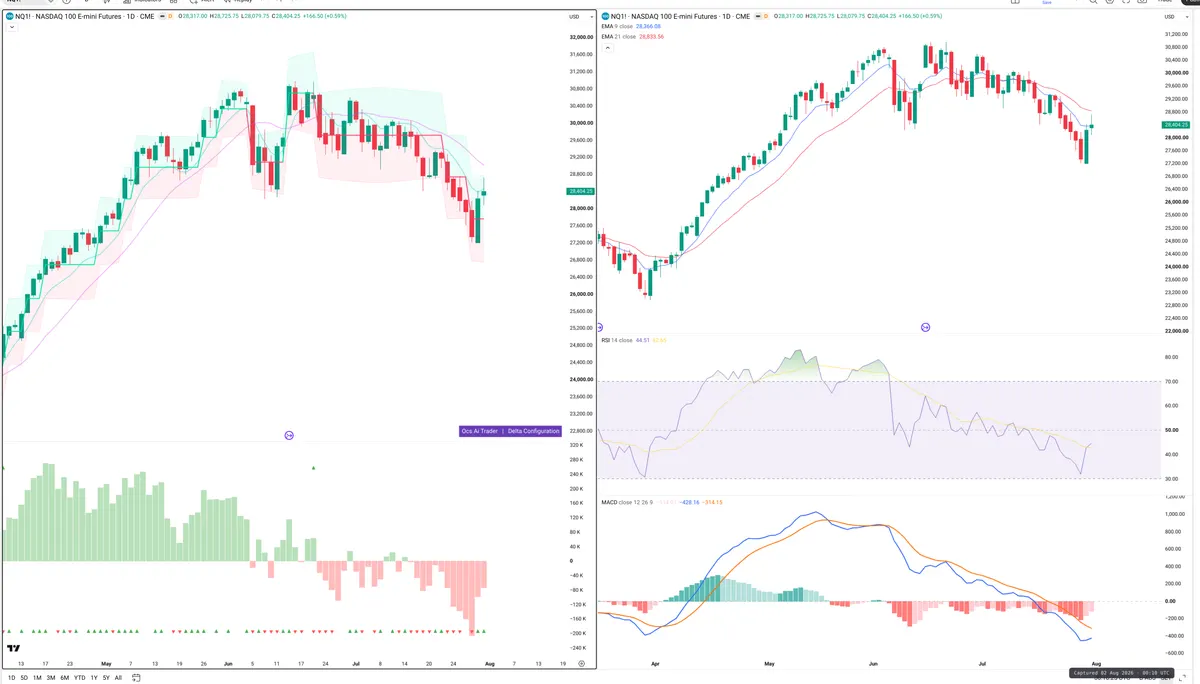Open Delta Configuration on the left chart
The image size is (1200, 684).
pos(532,431)
